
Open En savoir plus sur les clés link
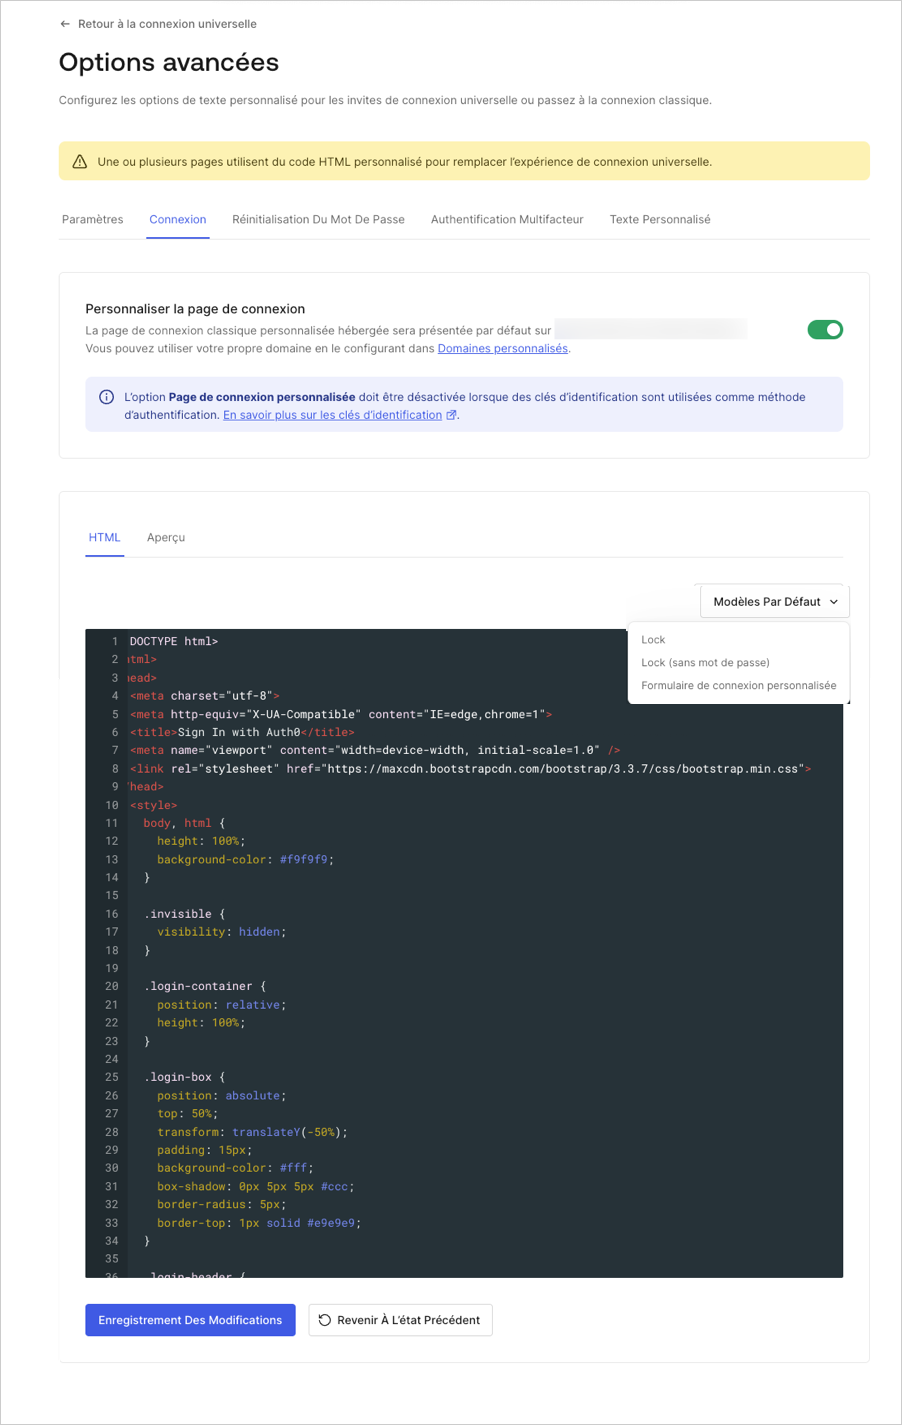click(x=332, y=415)
